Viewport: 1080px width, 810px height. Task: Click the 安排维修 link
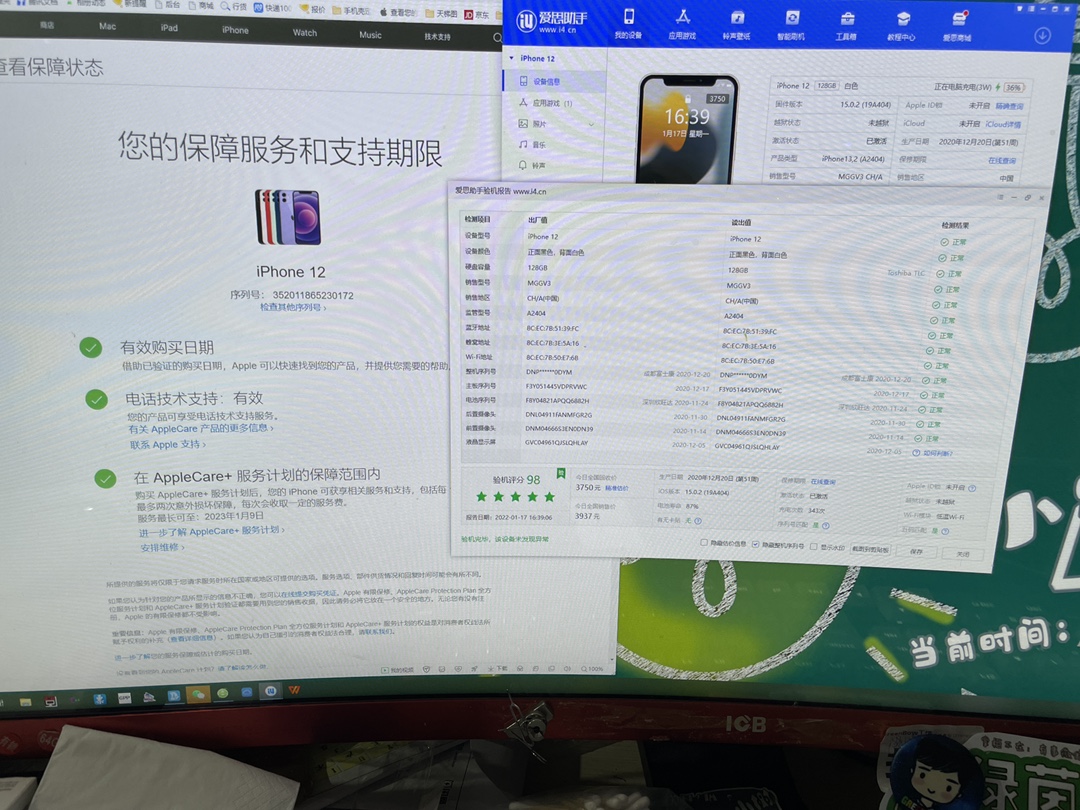(162, 548)
